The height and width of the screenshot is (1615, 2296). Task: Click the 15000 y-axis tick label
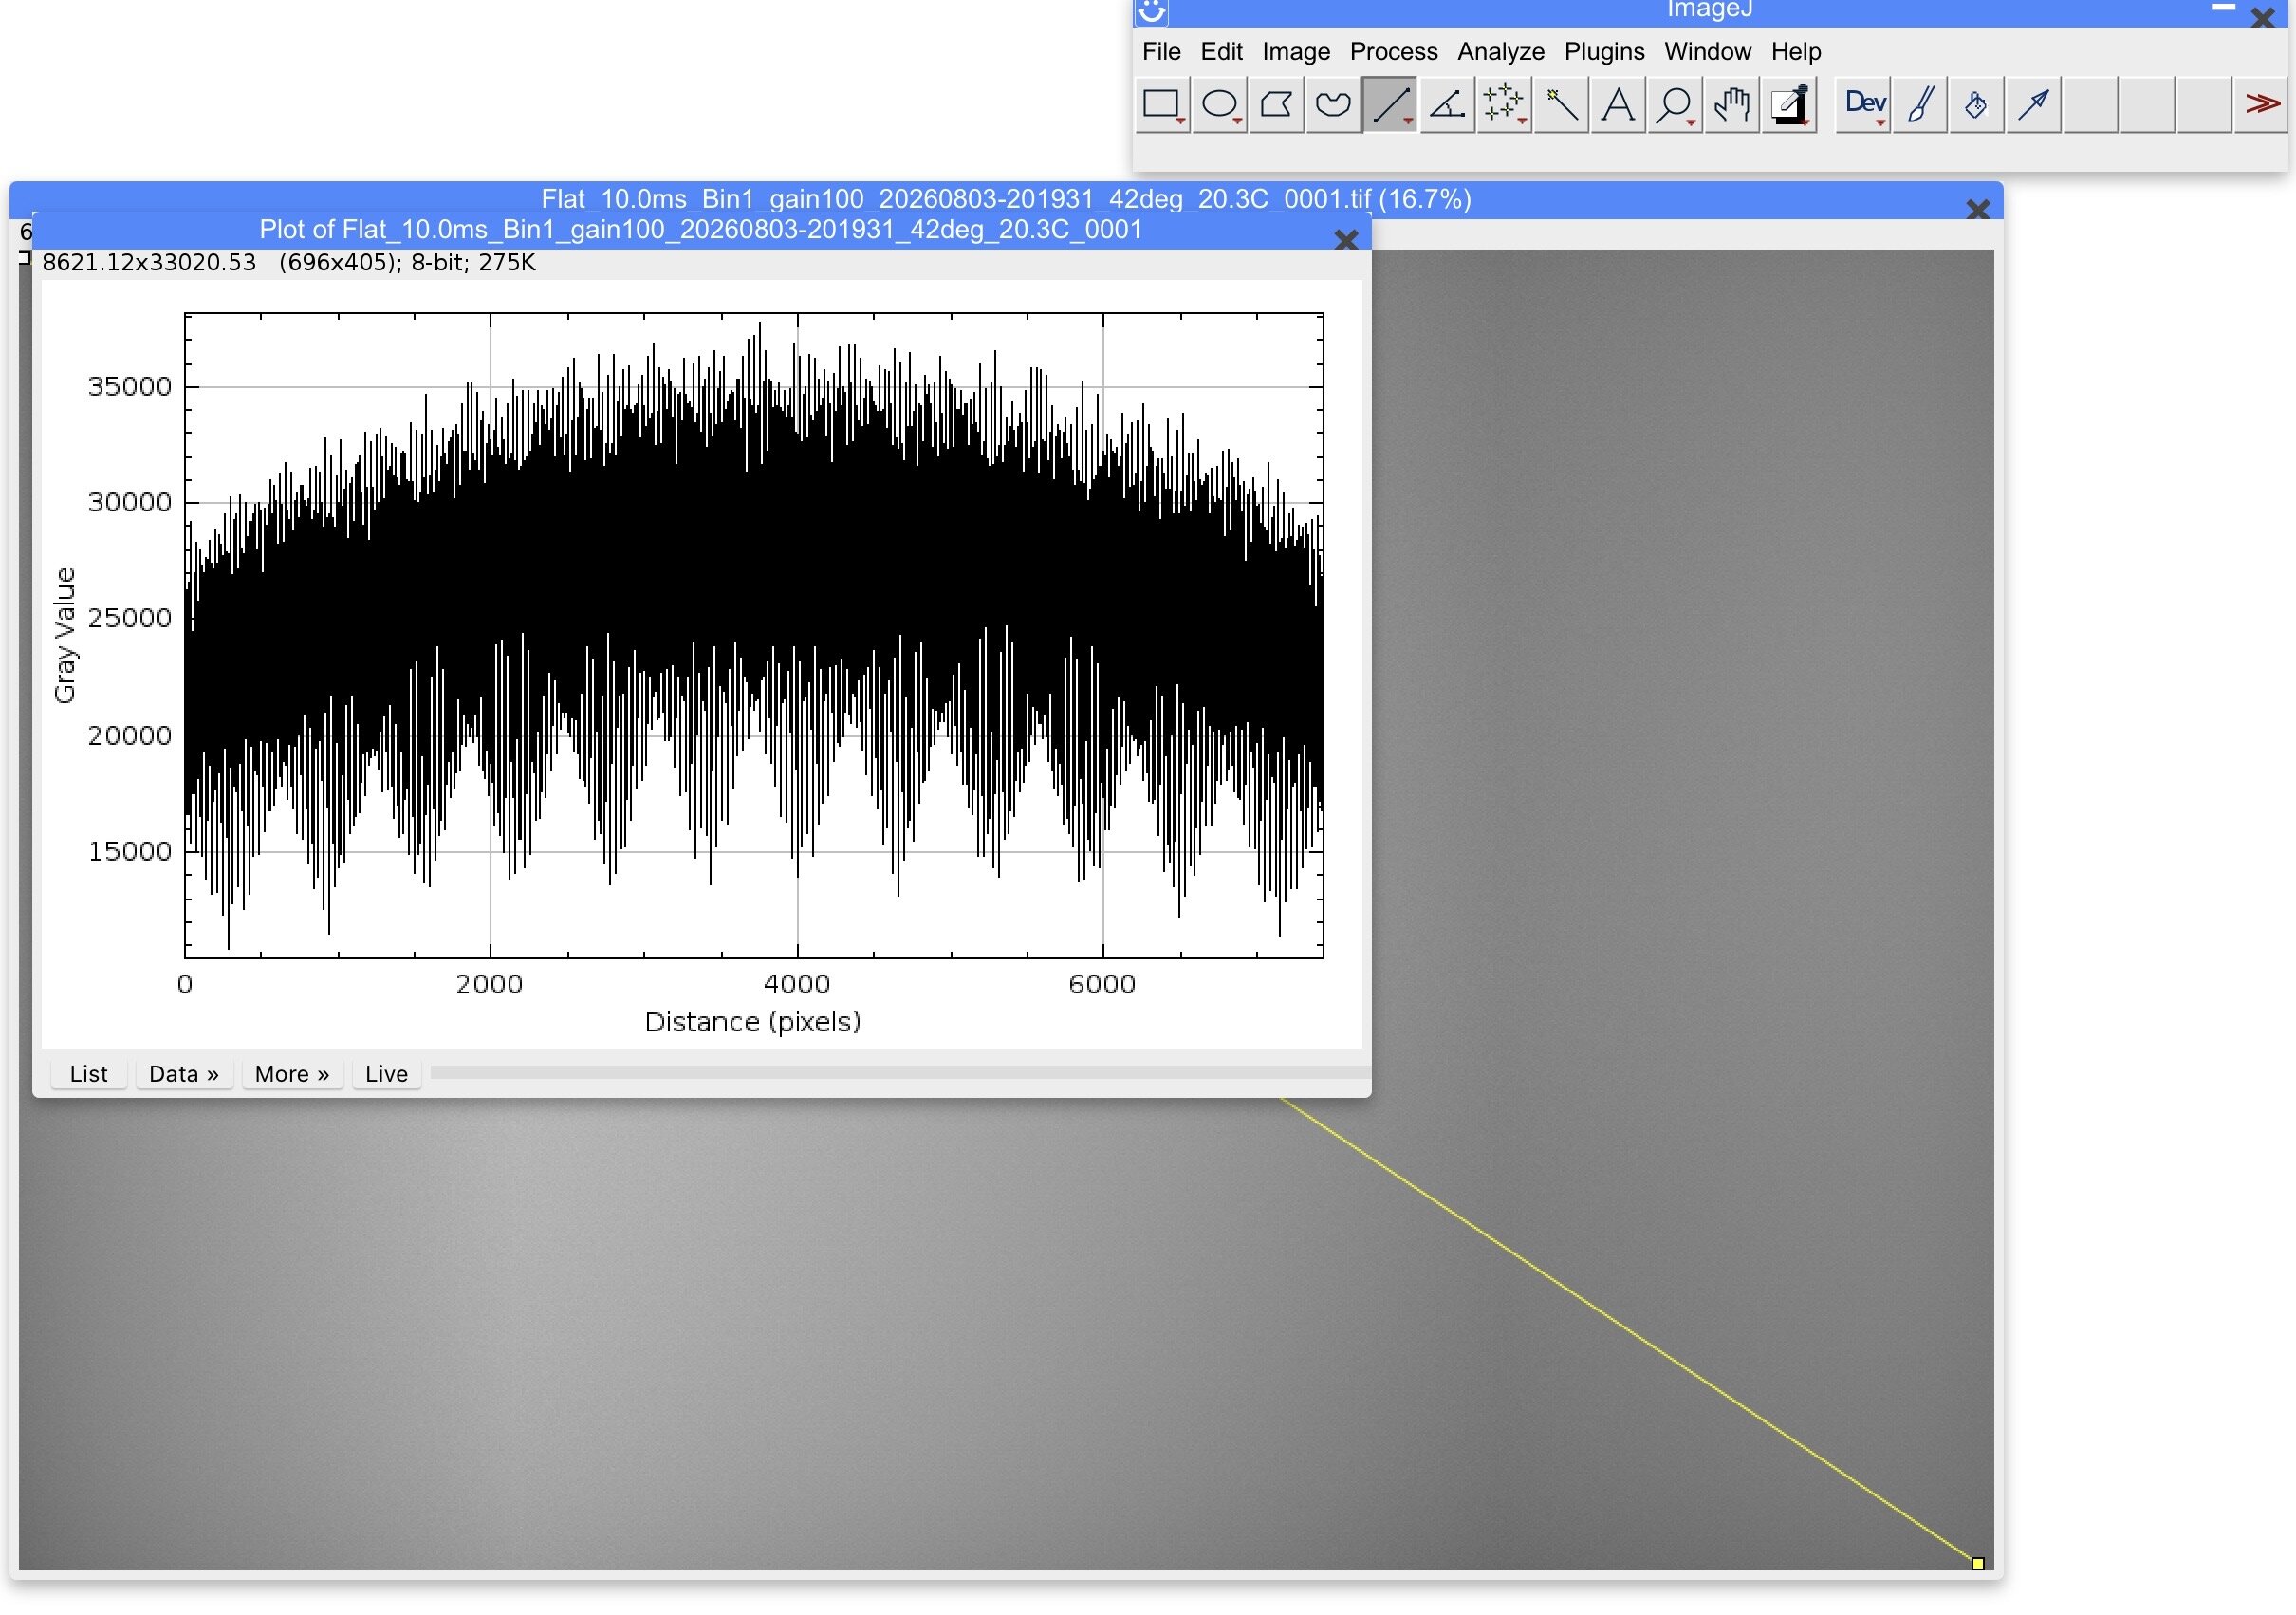point(130,851)
